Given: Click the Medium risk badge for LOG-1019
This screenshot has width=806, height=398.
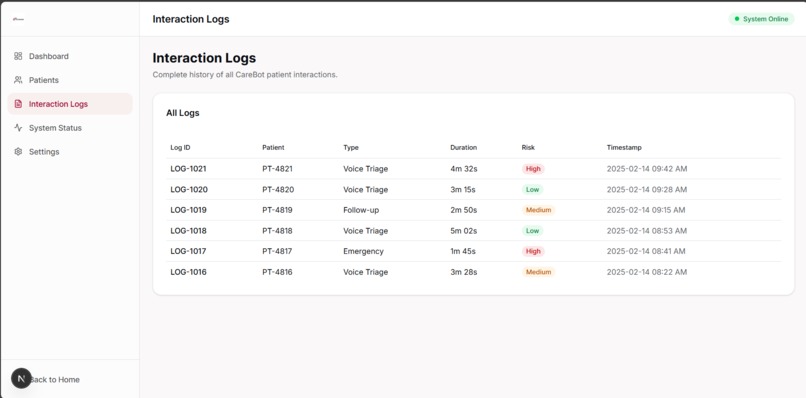Looking at the screenshot, I should tap(538, 210).
